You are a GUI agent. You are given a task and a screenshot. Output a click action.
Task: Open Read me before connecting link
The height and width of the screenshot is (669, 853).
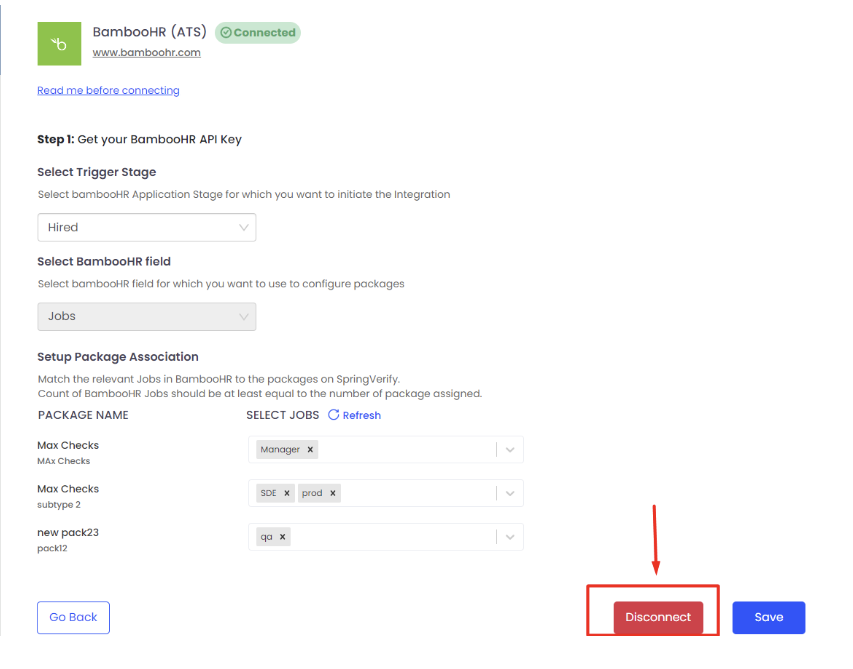108,90
